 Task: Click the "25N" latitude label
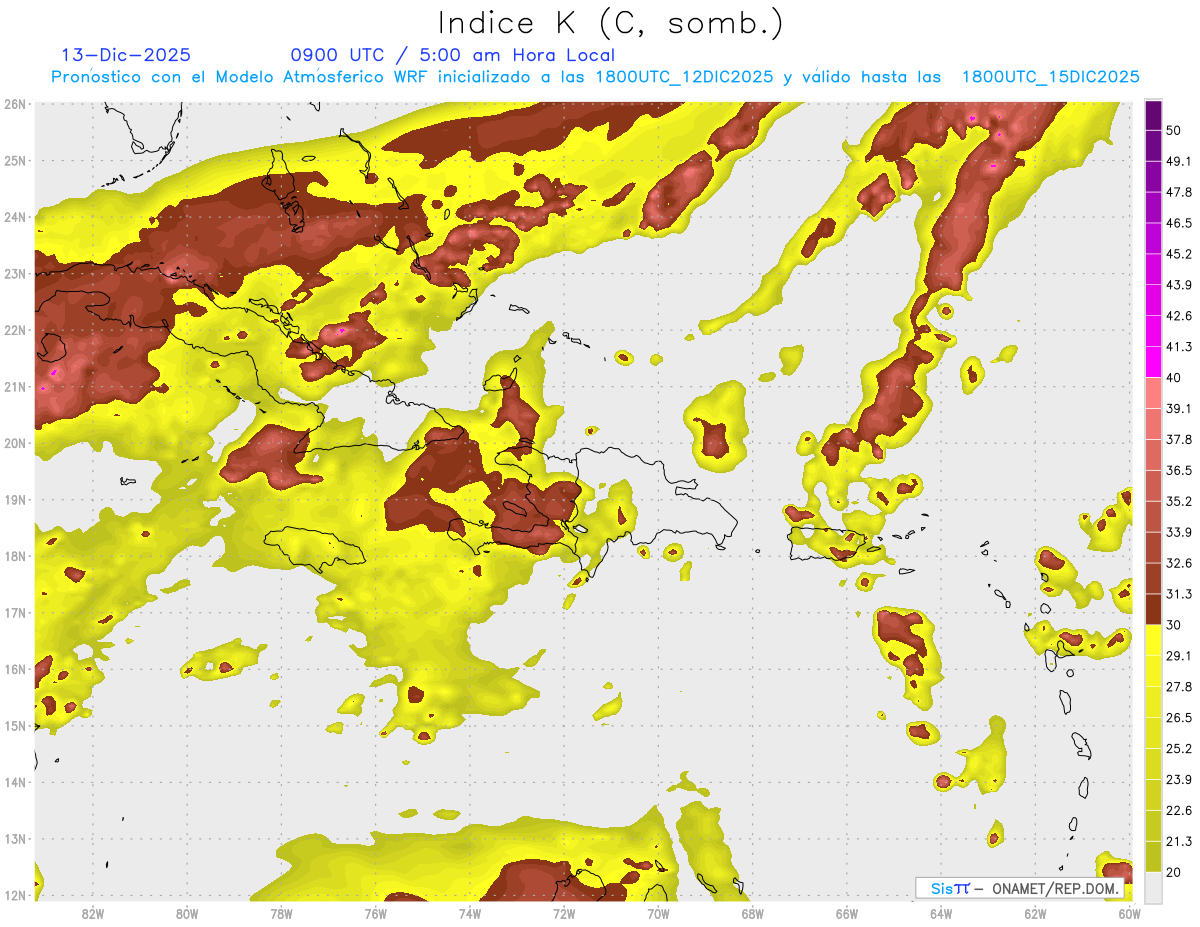pyautogui.click(x=14, y=160)
